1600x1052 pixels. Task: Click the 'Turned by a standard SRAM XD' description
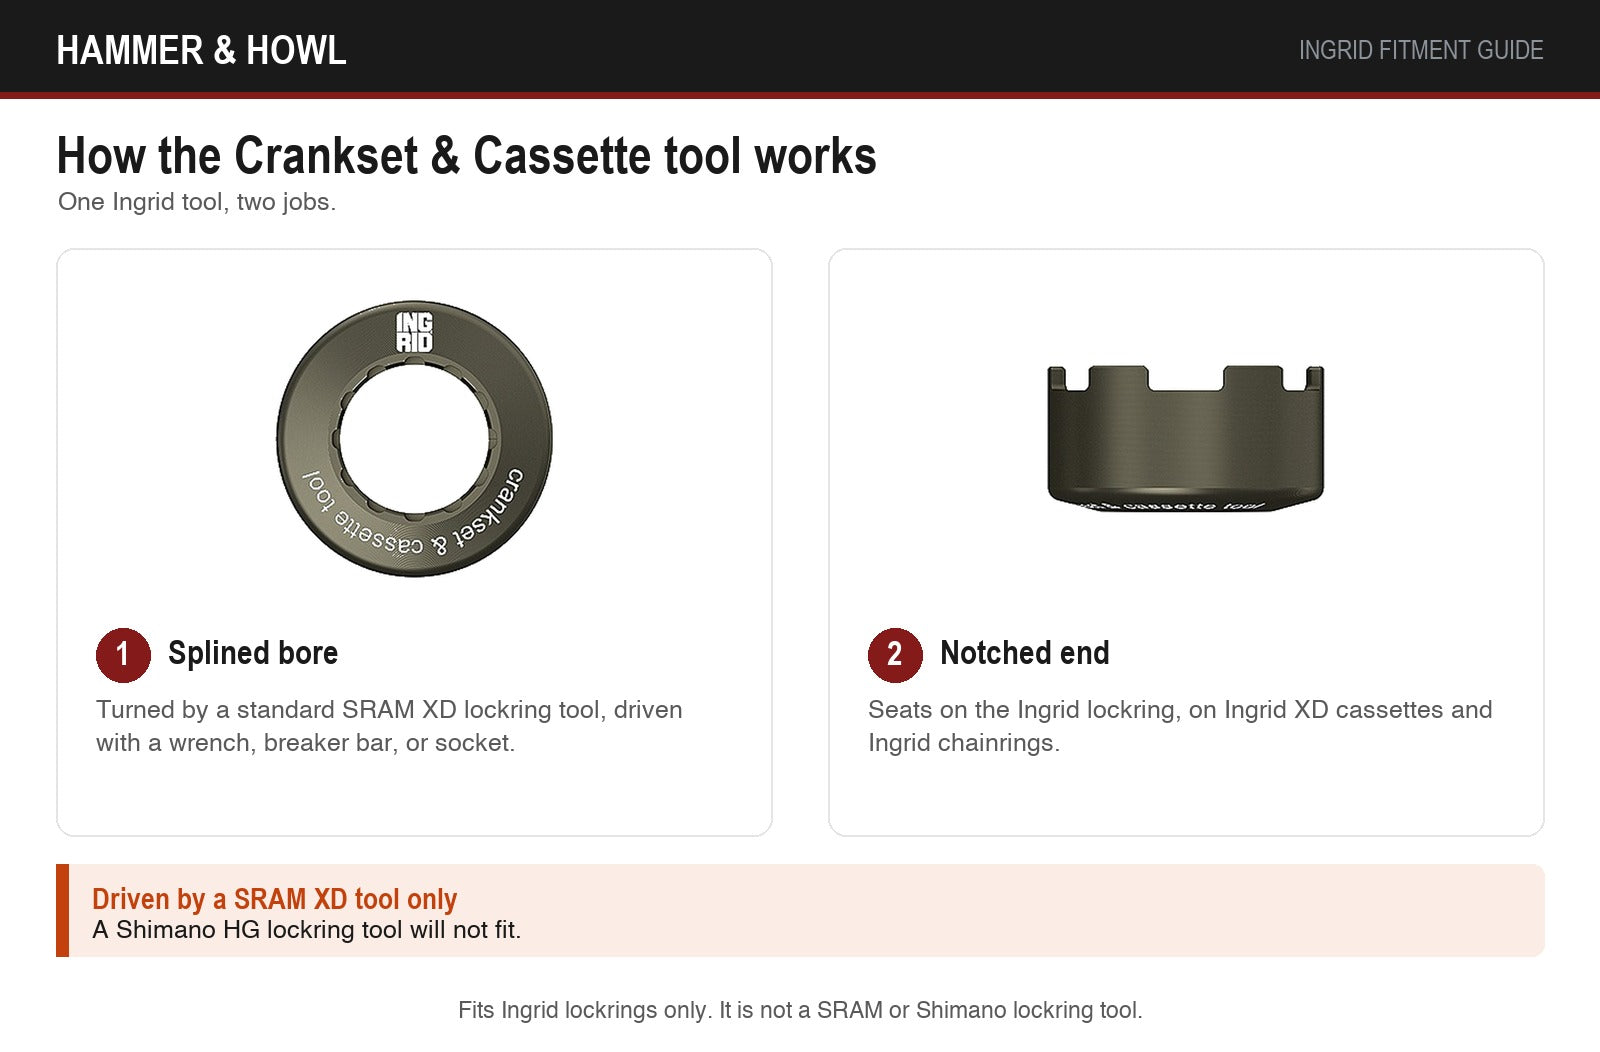pyautogui.click(x=389, y=726)
